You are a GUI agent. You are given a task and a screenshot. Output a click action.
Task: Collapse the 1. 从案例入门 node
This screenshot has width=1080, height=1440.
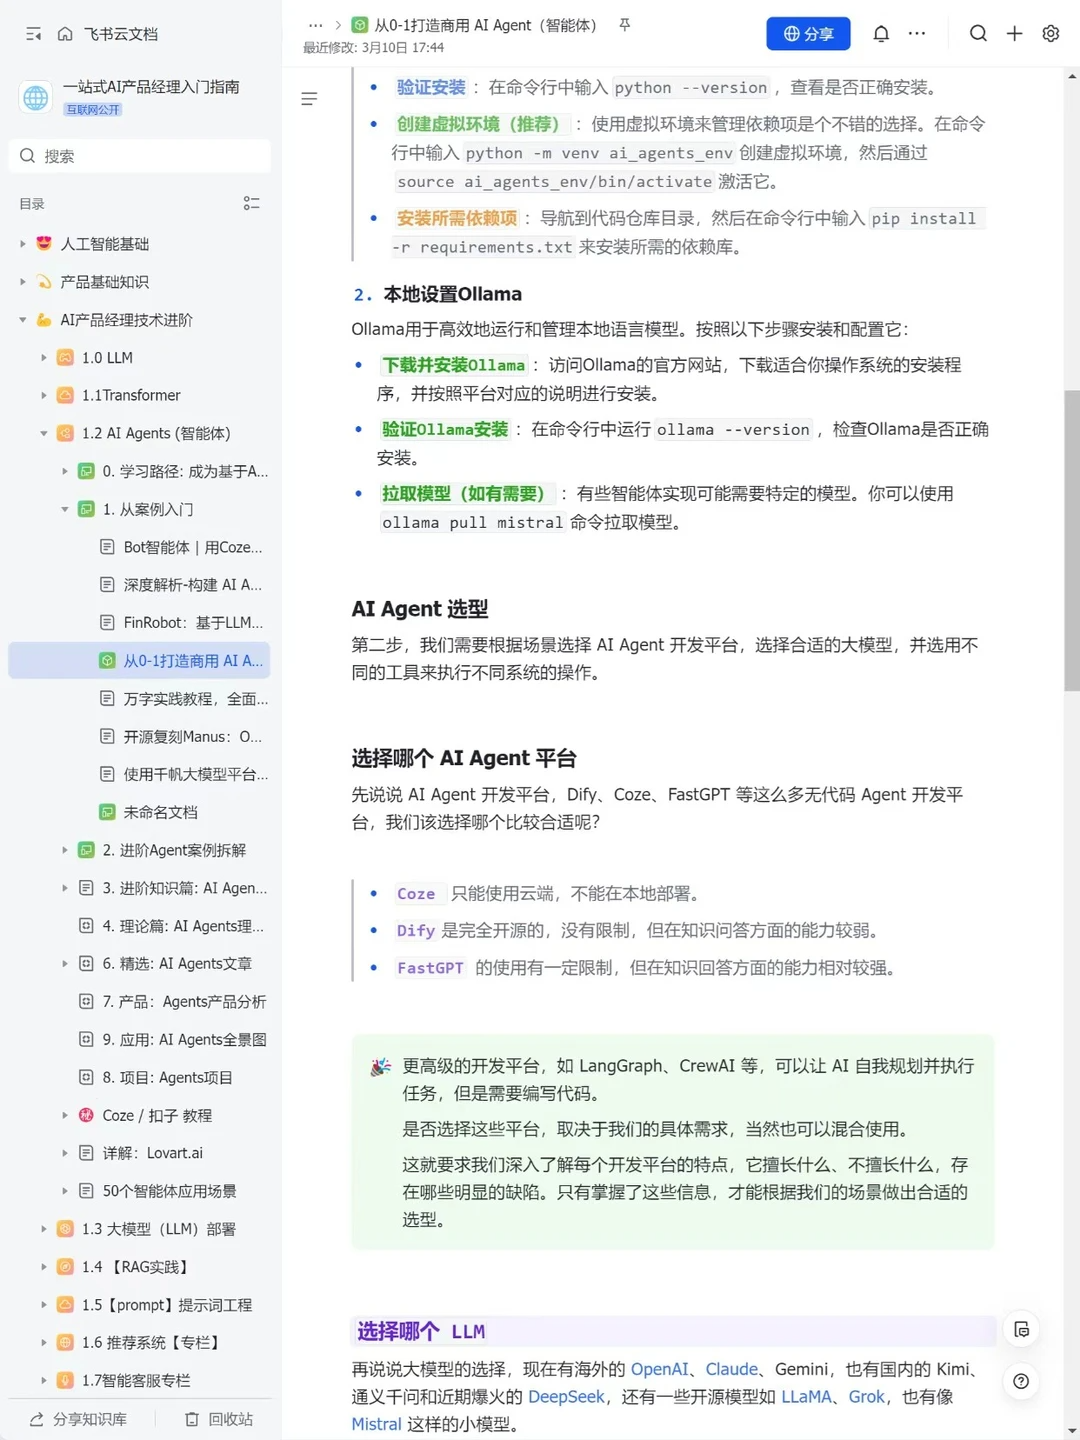click(x=65, y=509)
